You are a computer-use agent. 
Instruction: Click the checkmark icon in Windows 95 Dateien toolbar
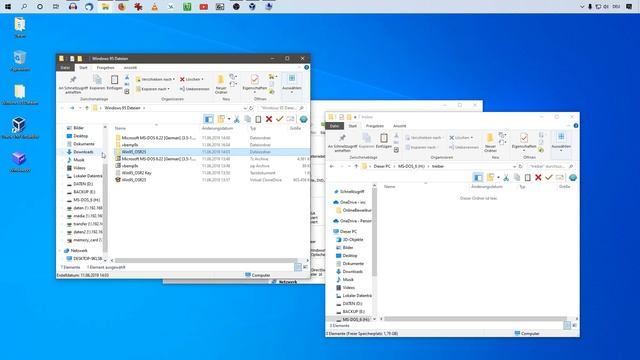pos(280,119)
